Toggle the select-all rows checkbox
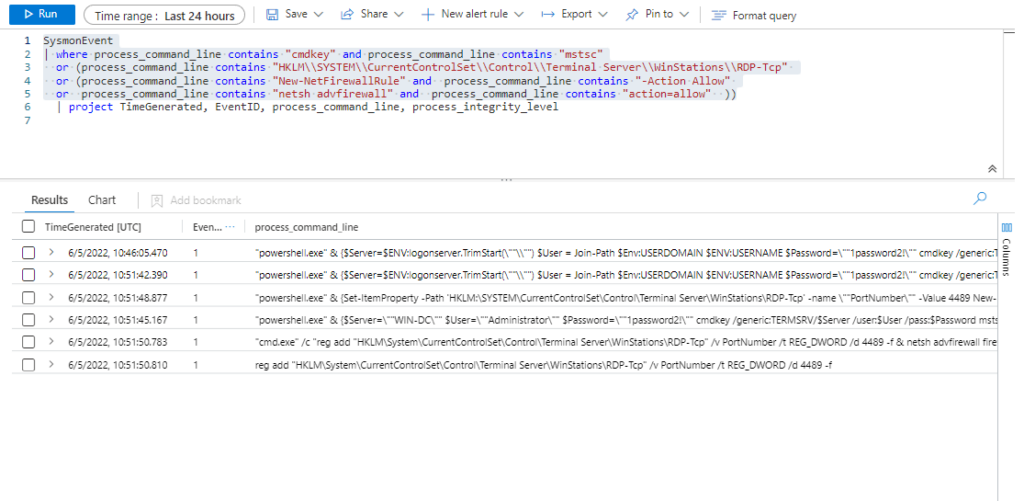This screenshot has height=501, width=1024. (x=28, y=228)
